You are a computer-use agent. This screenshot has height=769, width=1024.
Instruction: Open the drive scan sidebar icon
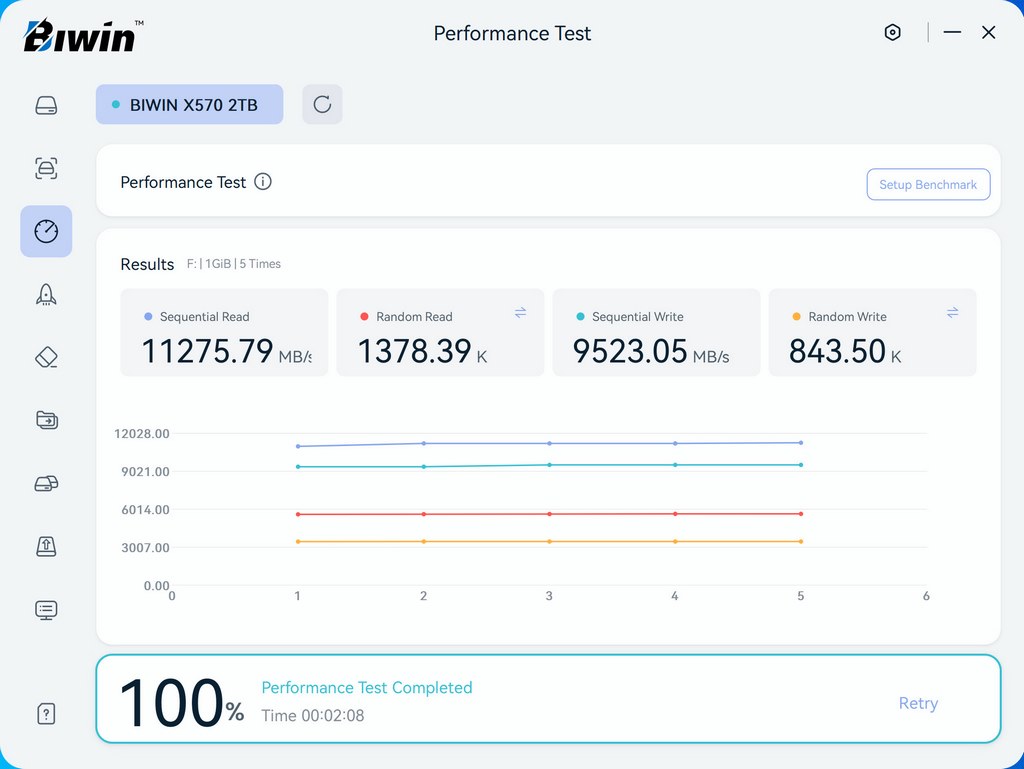46,168
